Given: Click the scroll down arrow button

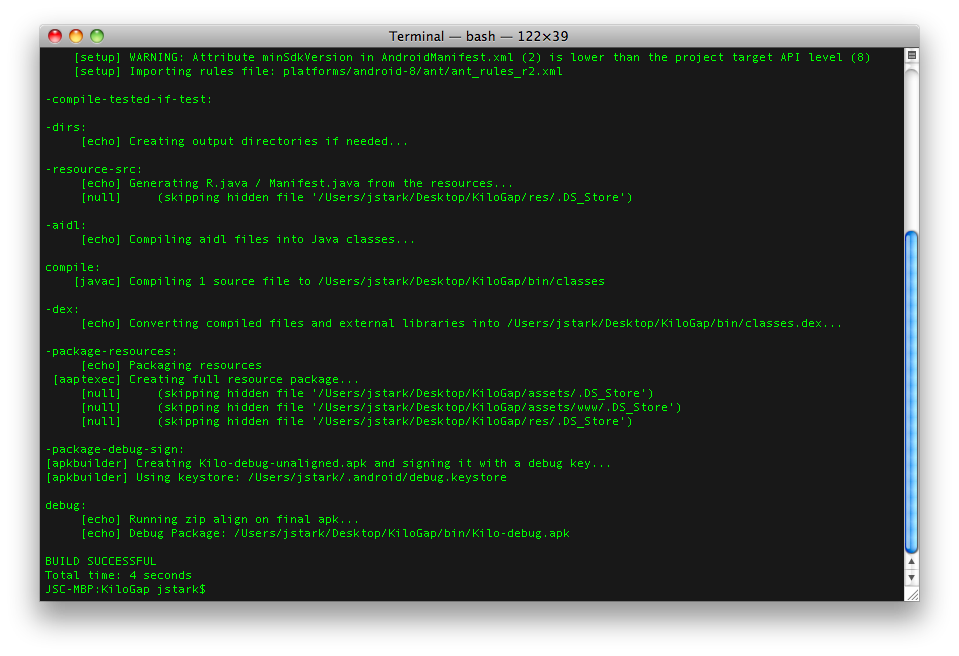Looking at the screenshot, I should click(x=910, y=577).
